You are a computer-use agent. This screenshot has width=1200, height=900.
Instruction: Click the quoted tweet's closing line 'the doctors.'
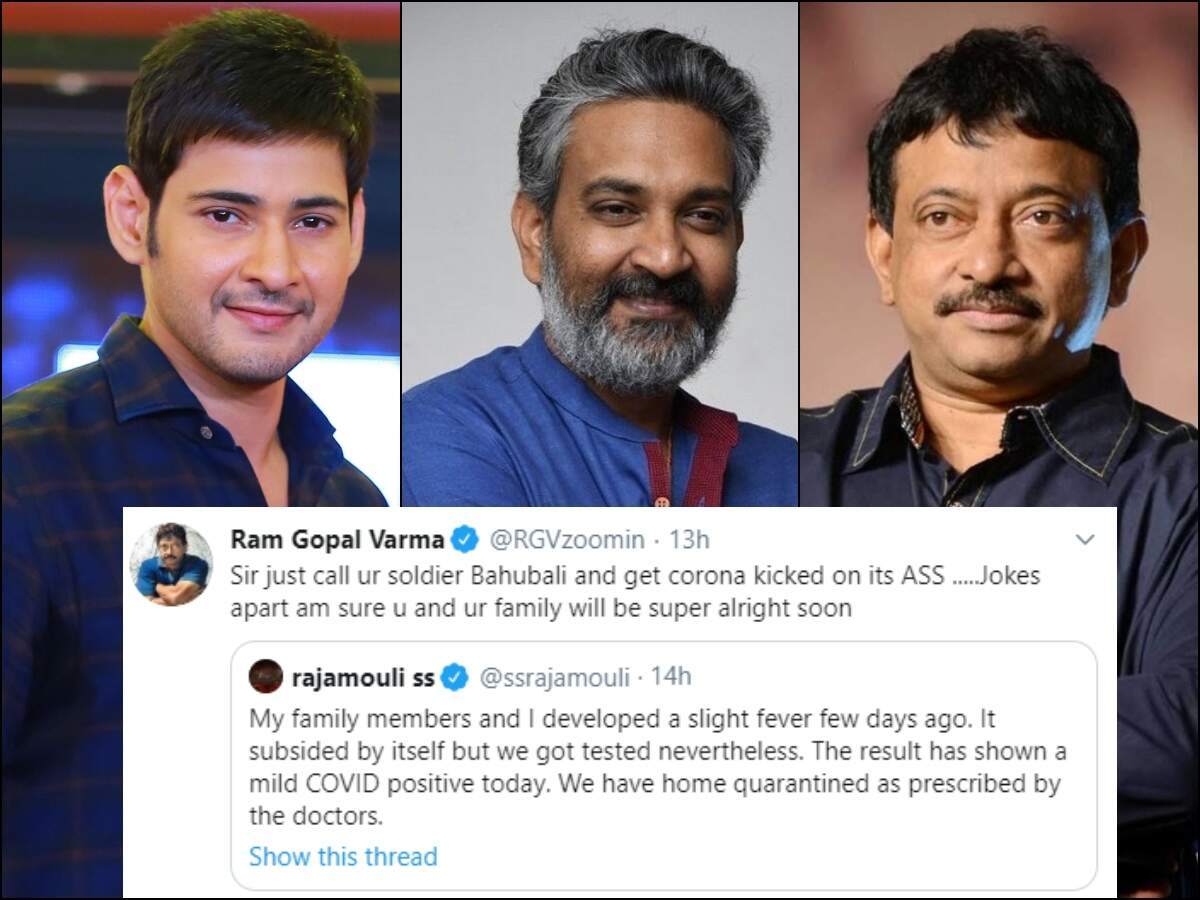(315, 816)
